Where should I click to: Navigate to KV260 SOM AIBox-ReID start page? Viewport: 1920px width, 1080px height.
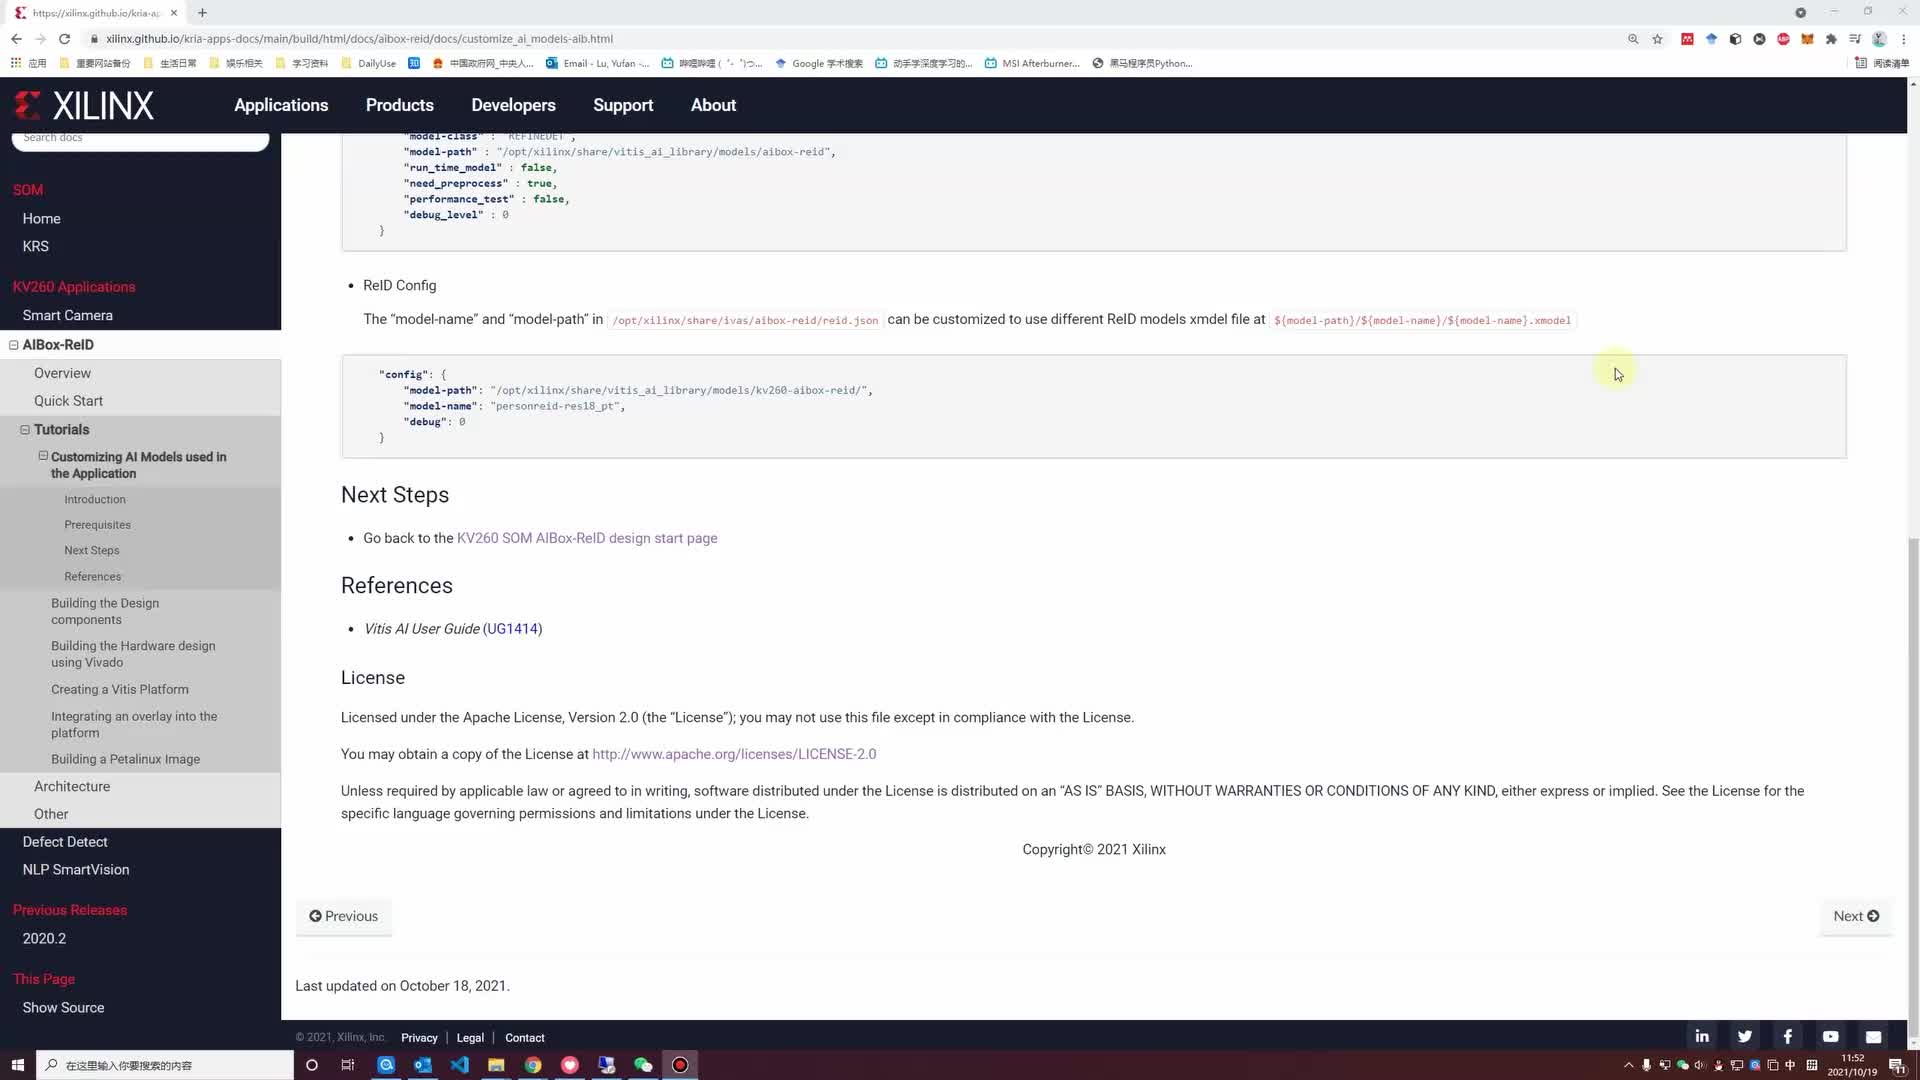(587, 537)
